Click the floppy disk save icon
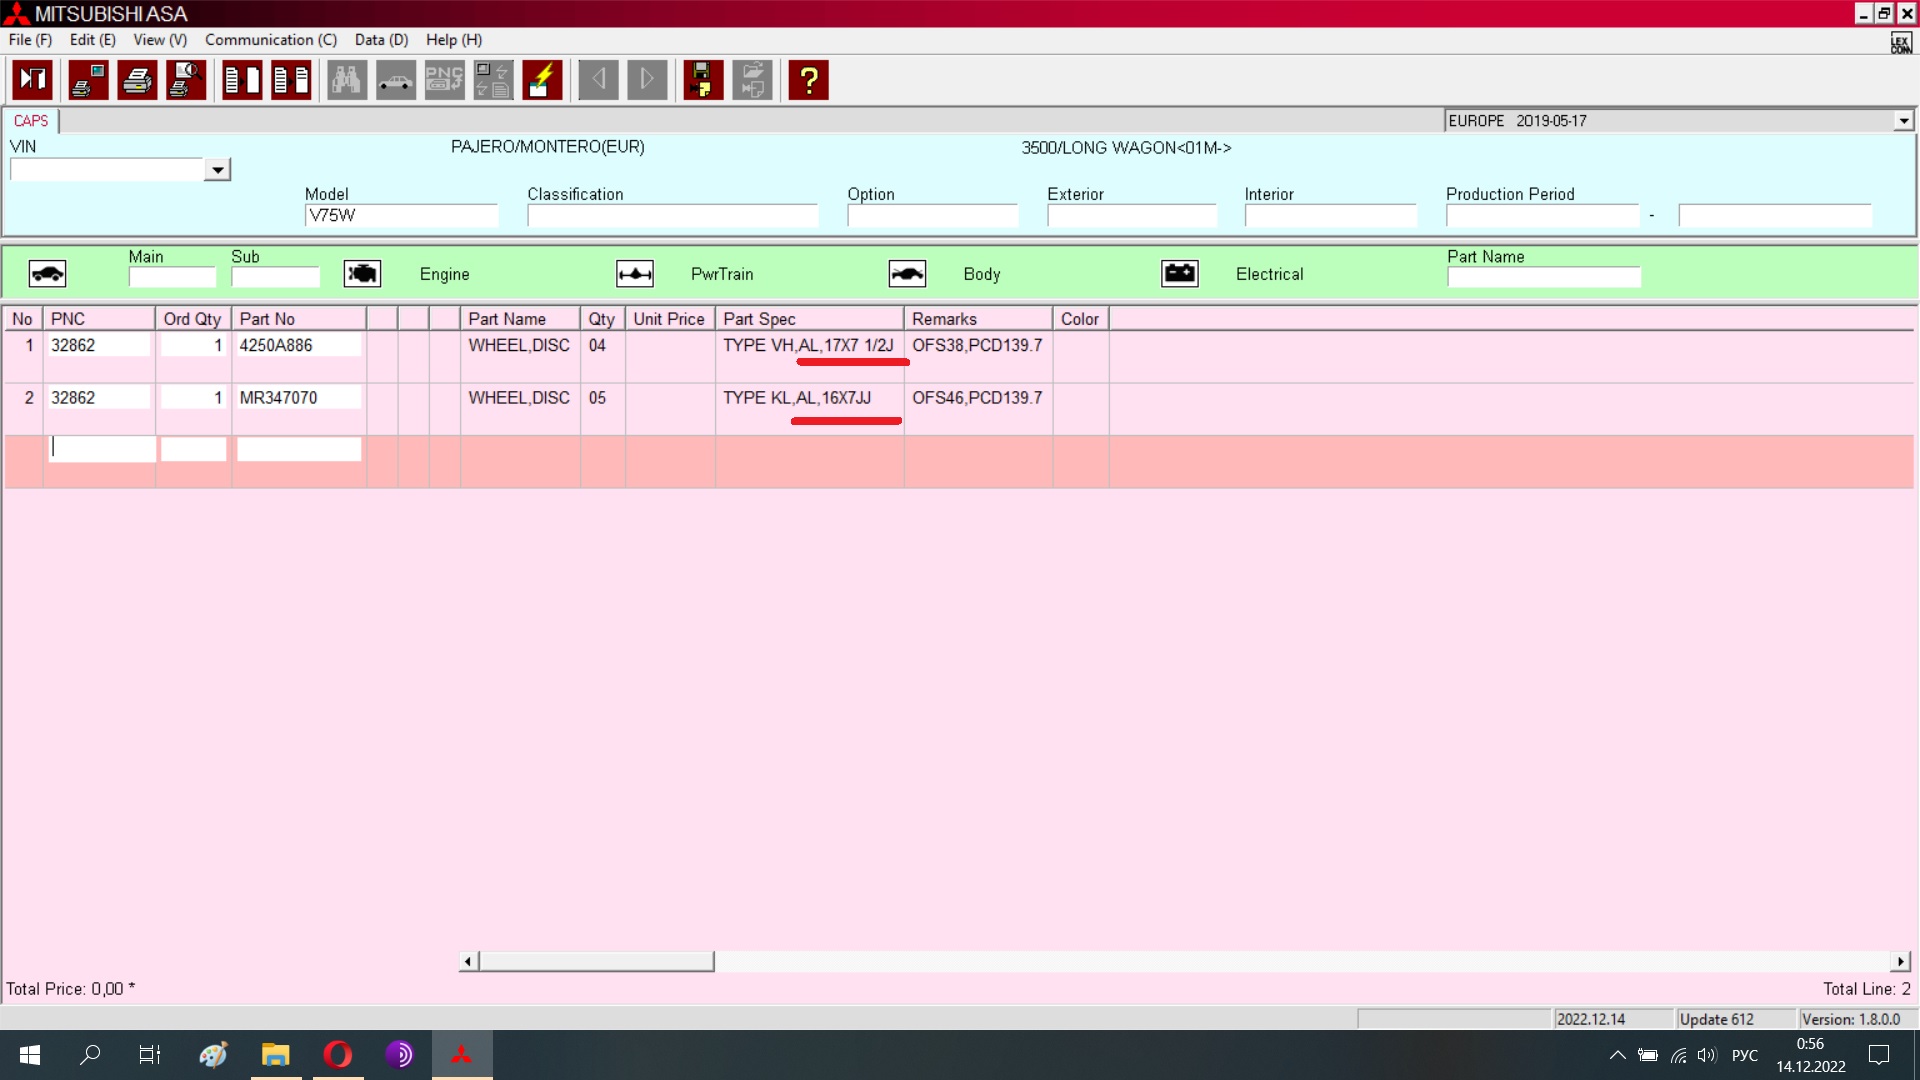The width and height of the screenshot is (1920, 1080). pyautogui.click(x=703, y=80)
